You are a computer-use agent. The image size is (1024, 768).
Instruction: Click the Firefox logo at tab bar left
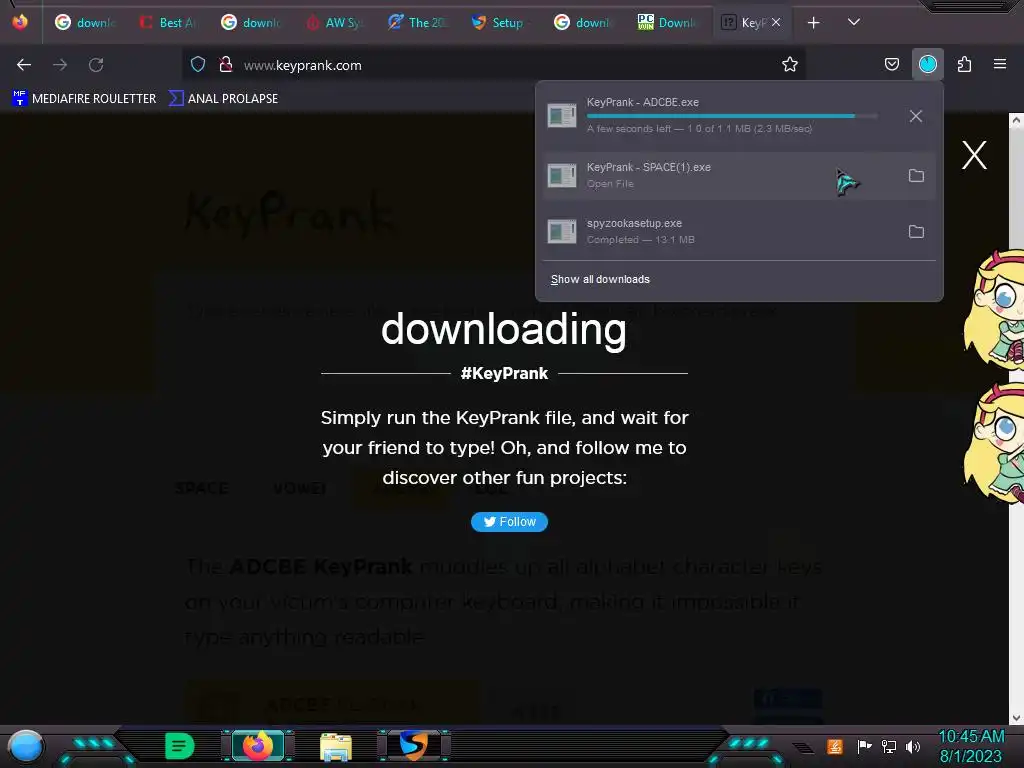(x=20, y=22)
